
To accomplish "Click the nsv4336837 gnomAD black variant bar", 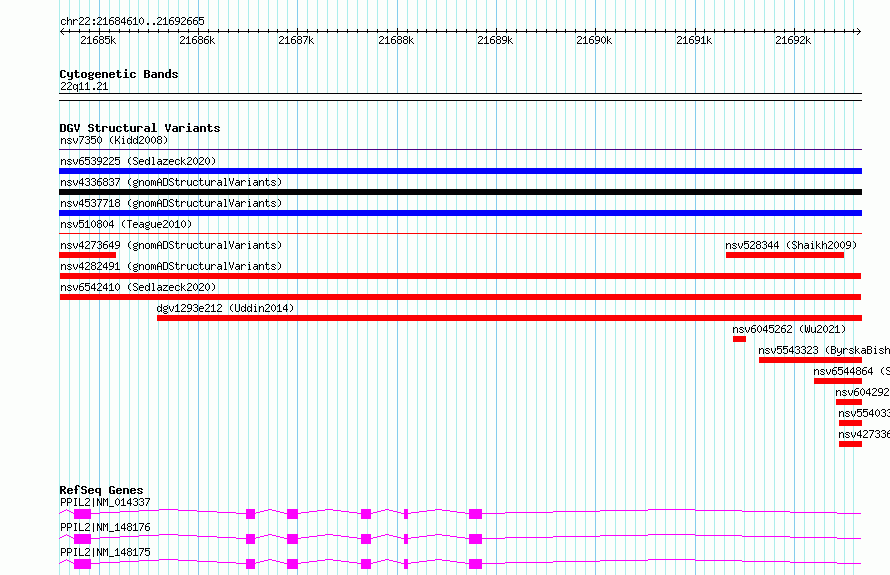I will 460,192.
